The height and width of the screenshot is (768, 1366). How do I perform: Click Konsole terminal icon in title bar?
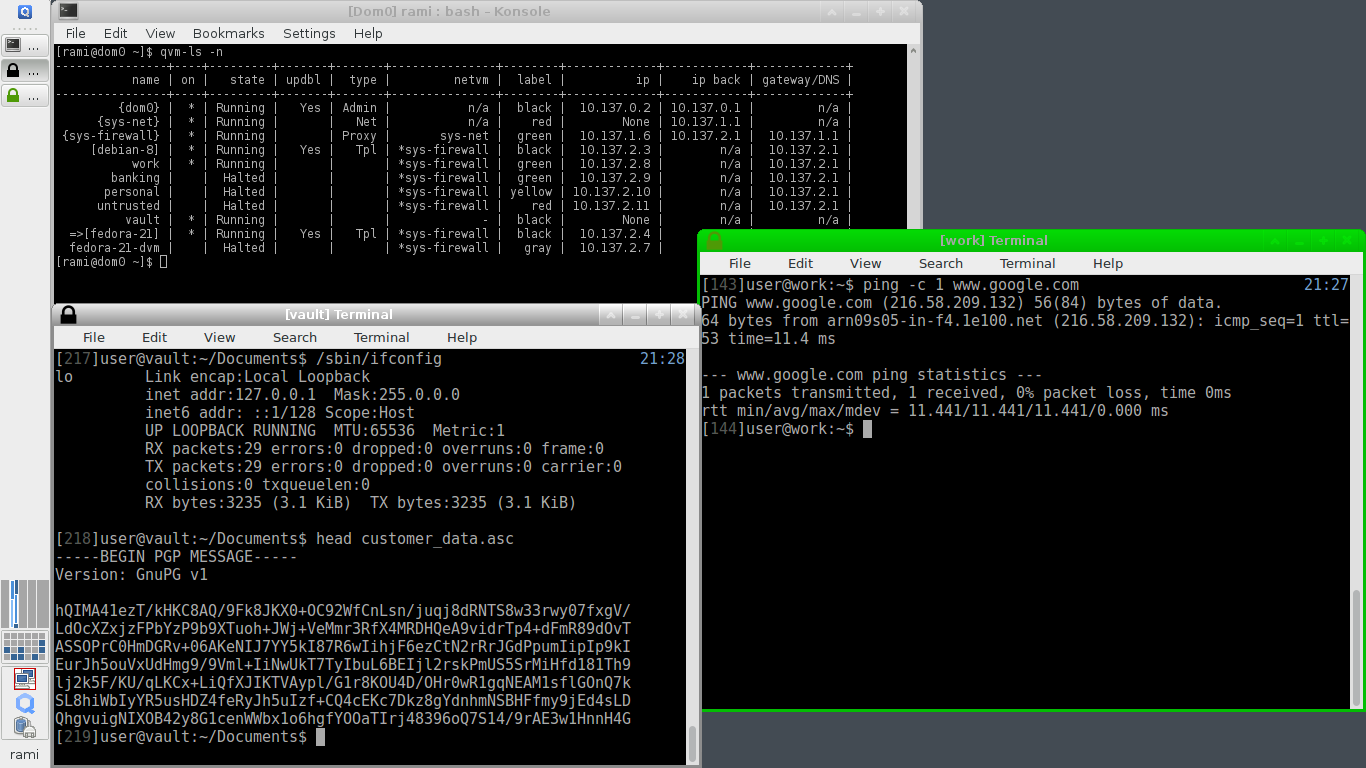tap(68, 11)
